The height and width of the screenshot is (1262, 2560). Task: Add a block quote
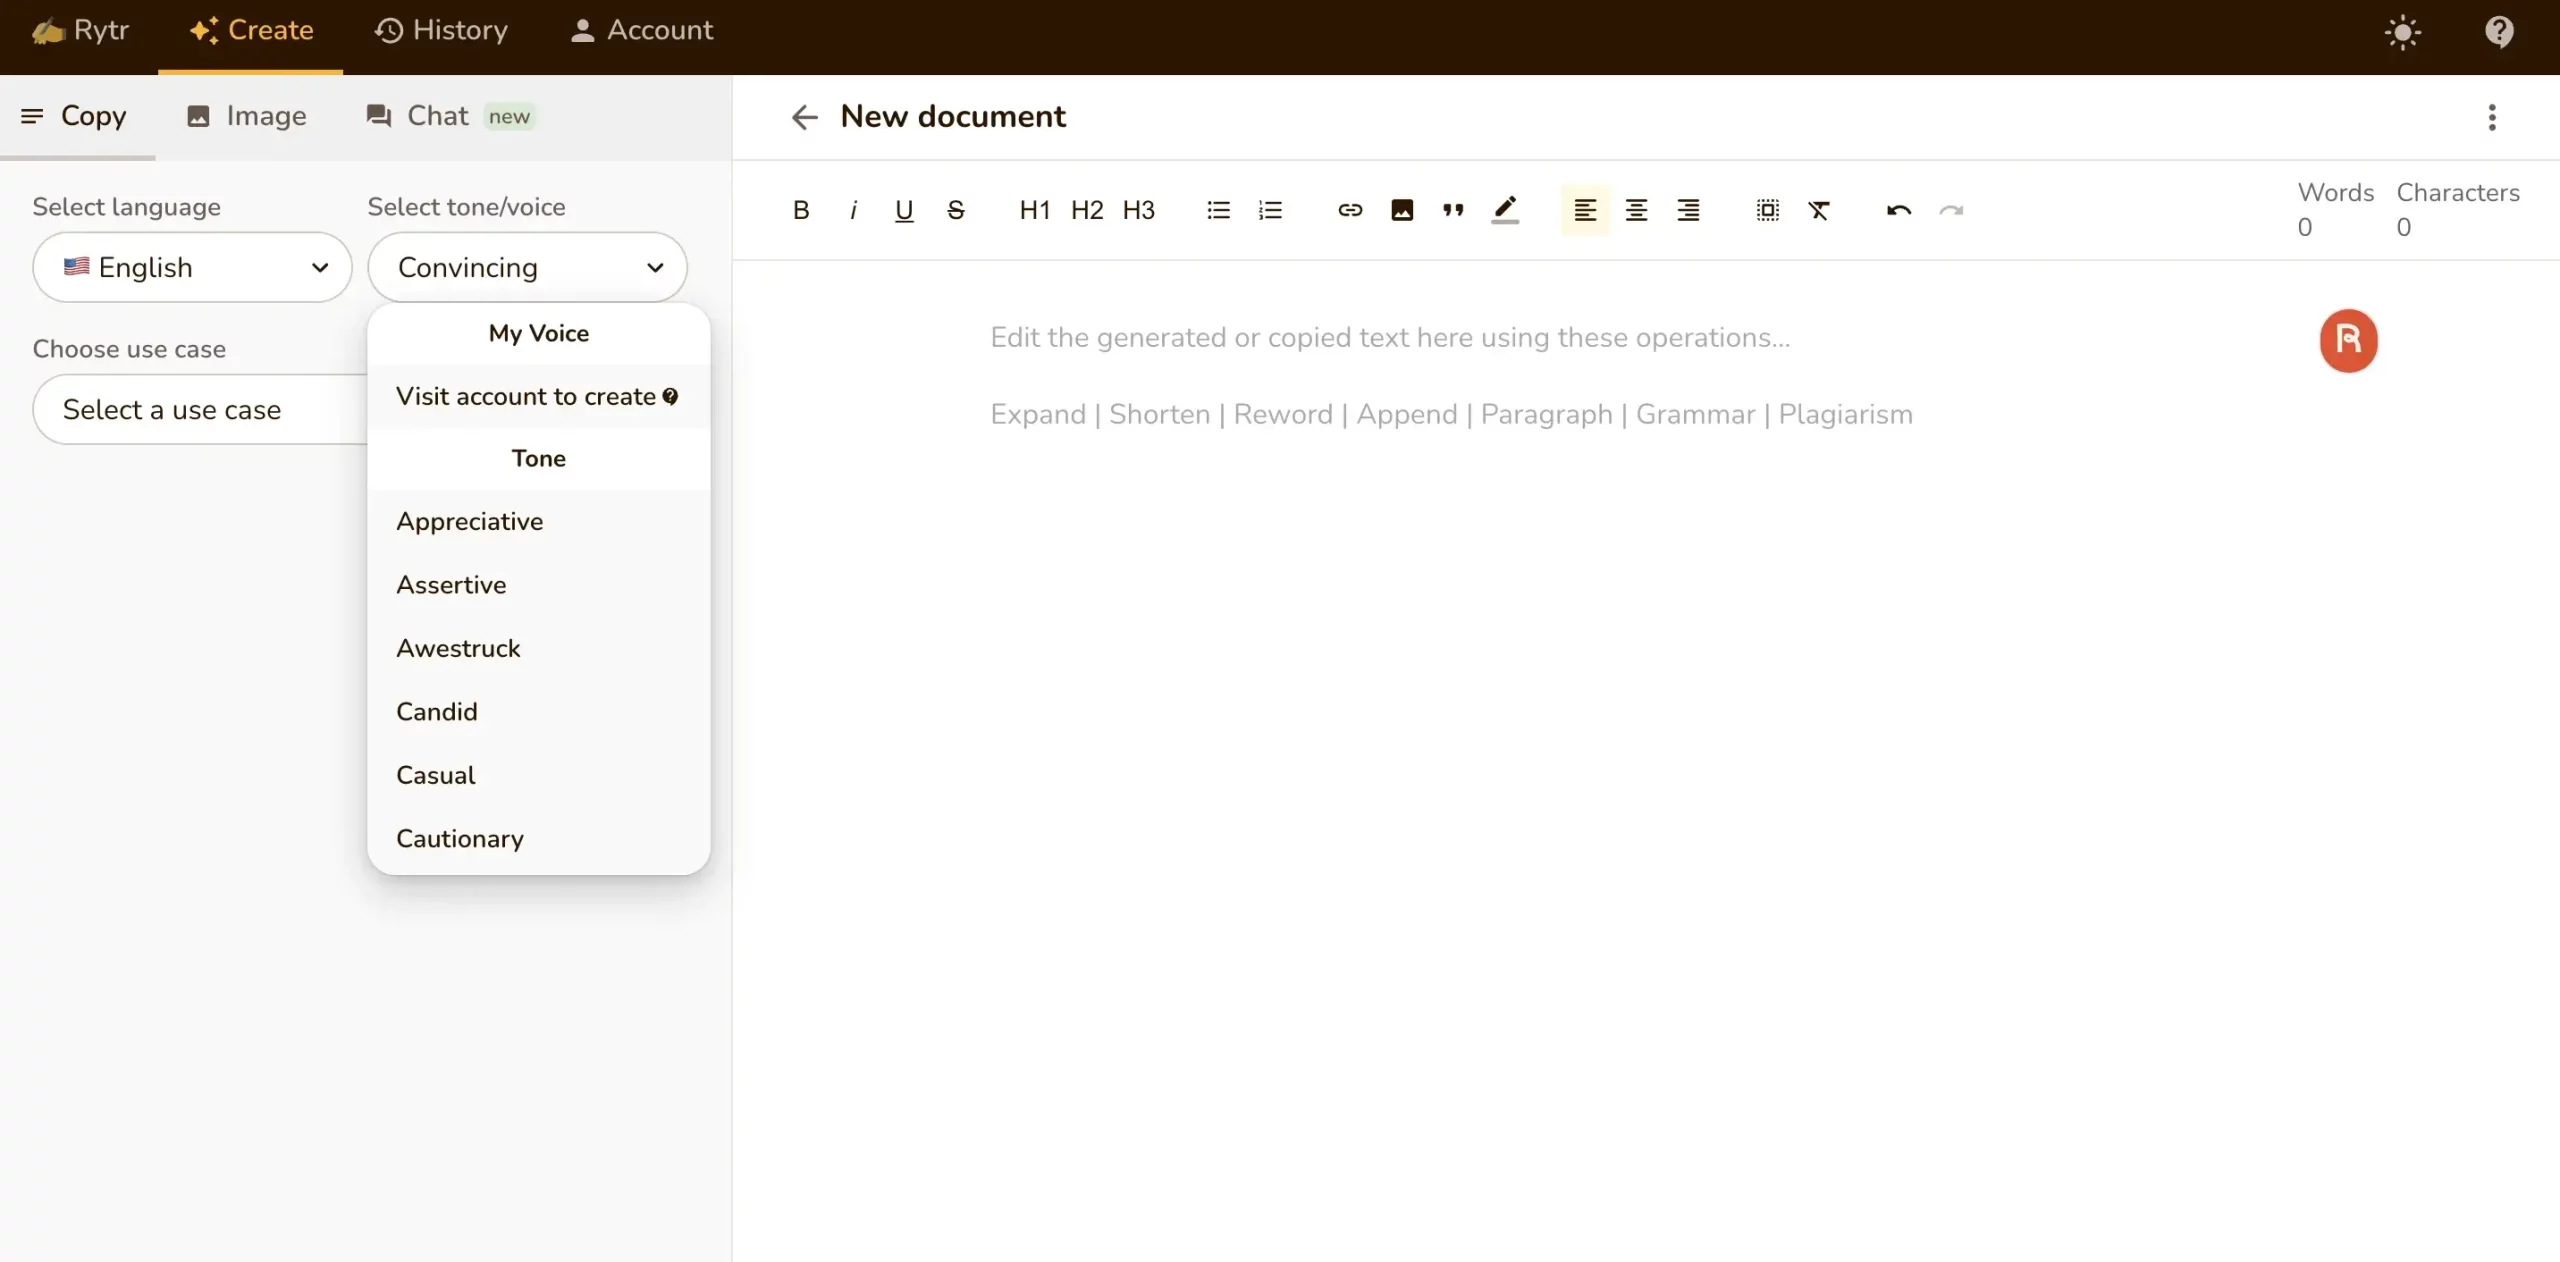[x=1453, y=210]
